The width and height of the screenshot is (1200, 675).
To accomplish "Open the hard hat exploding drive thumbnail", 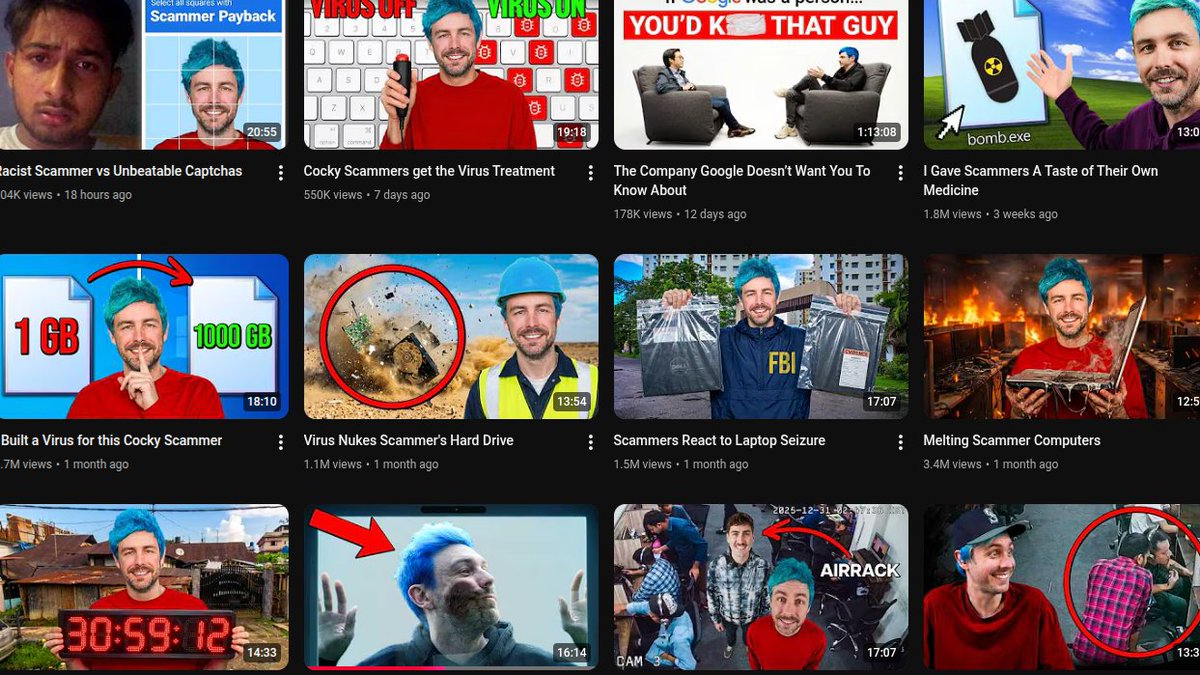I will pos(451,337).
